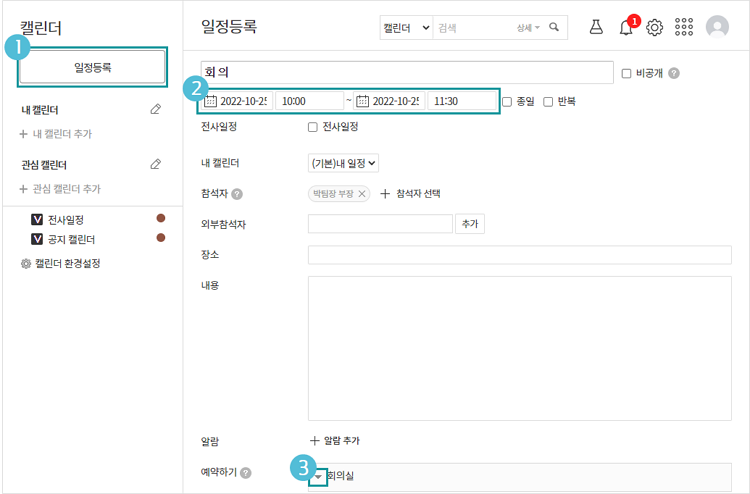Open start date picker calendar icon
Image resolution: width=750 pixels, height=494 pixels.
[x=210, y=101]
